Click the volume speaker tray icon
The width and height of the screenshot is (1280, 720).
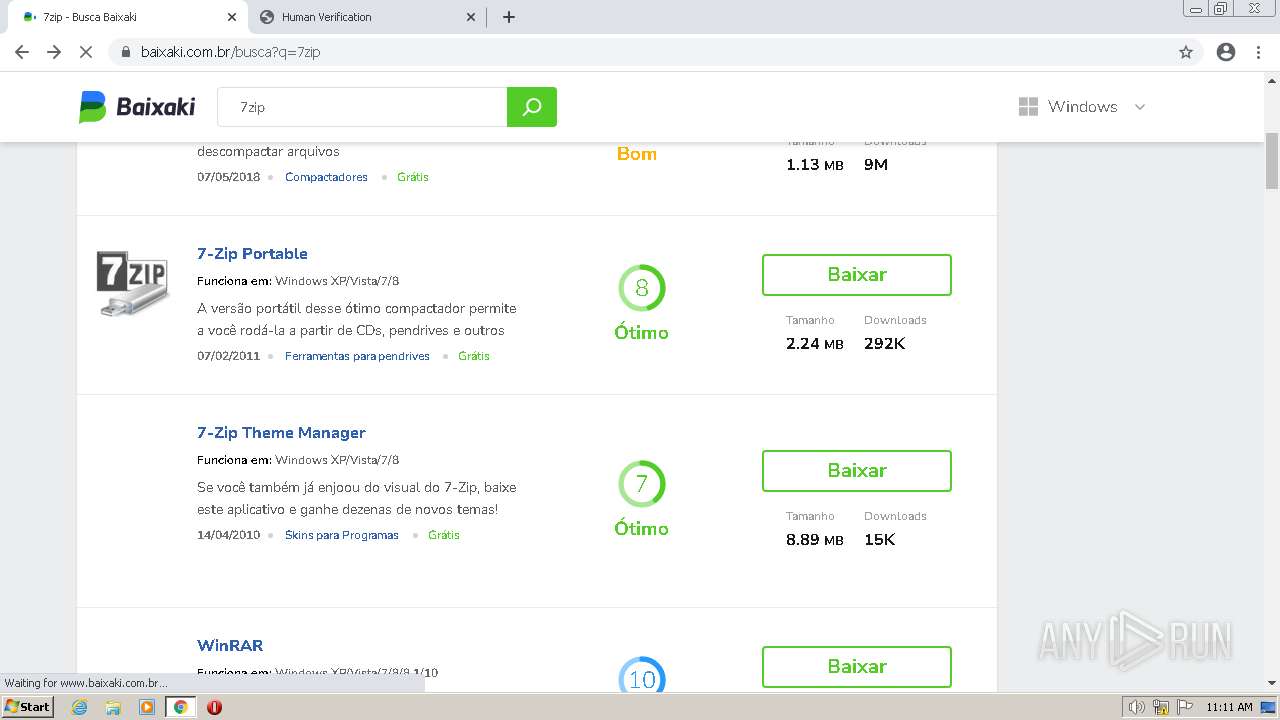[x=1136, y=707]
